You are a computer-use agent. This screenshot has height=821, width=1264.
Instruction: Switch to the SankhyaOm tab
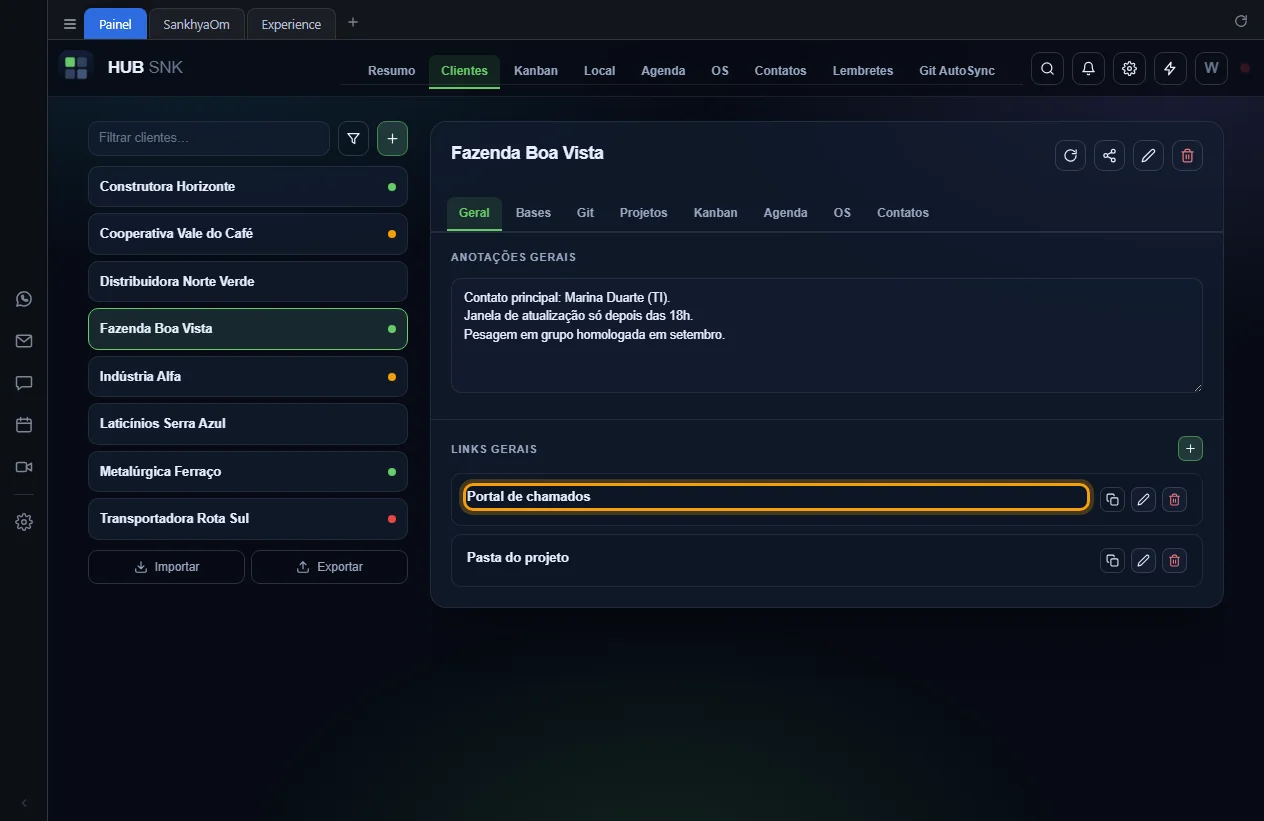click(x=196, y=24)
